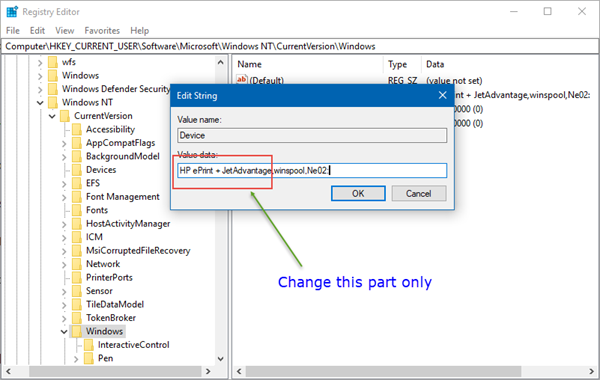
Task: Click the Fonts folder icon
Action: point(77,210)
